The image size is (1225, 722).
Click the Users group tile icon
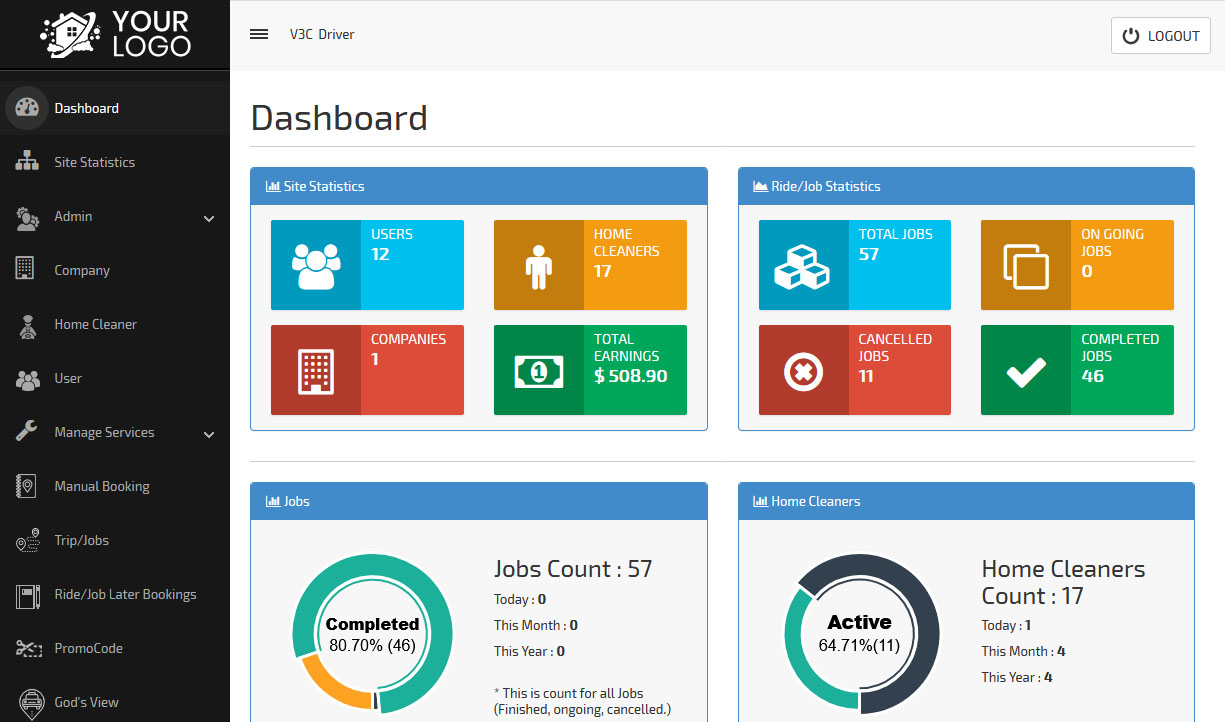pyautogui.click(x=316, y=267)
